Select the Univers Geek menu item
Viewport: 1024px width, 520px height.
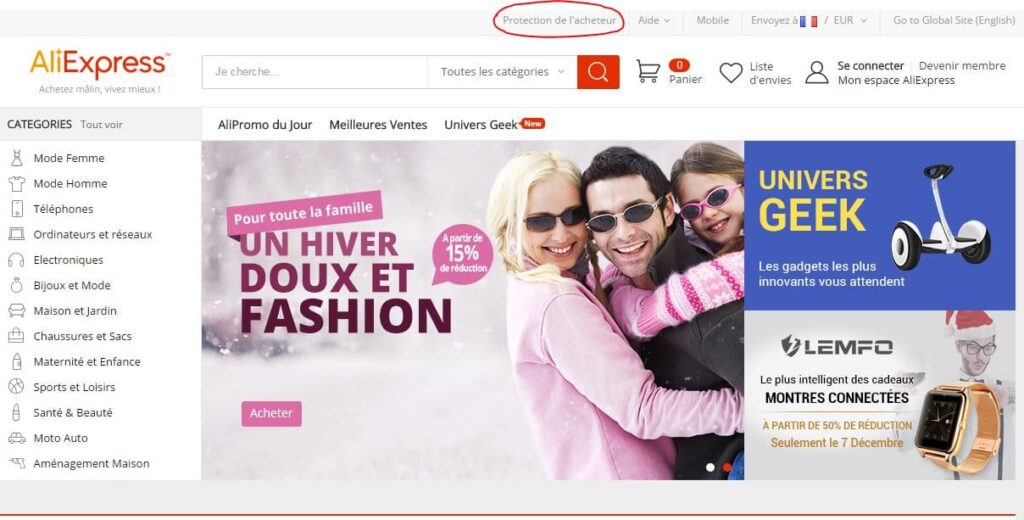481,125
